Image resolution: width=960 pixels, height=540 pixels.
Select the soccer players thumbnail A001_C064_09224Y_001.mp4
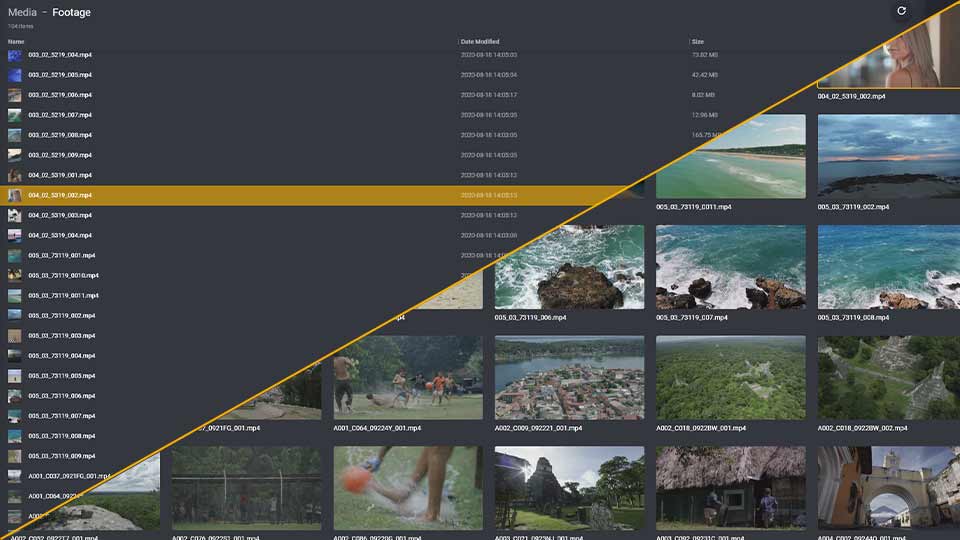point(407,377)
